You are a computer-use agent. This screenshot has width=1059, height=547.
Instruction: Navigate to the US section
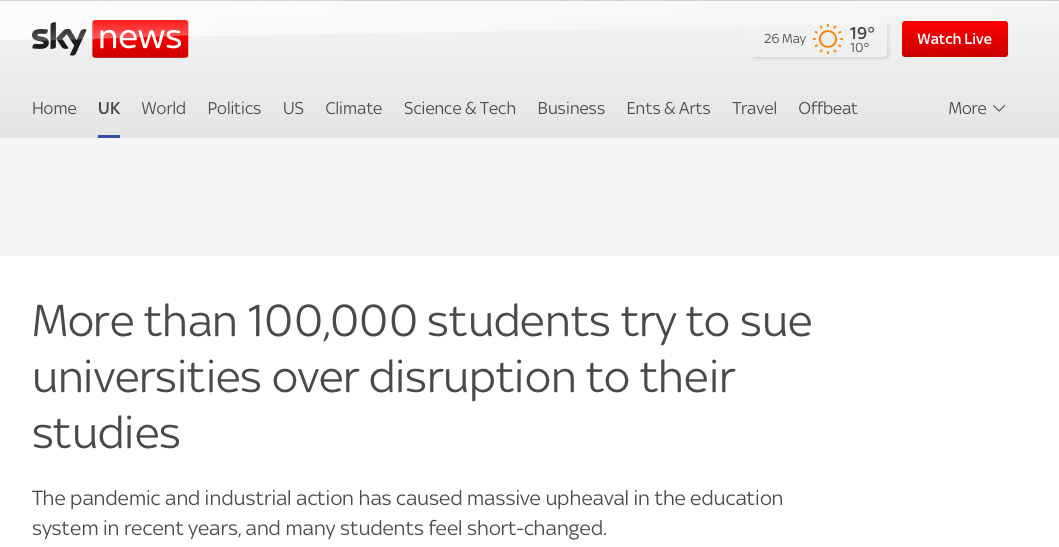coord(293,108)
